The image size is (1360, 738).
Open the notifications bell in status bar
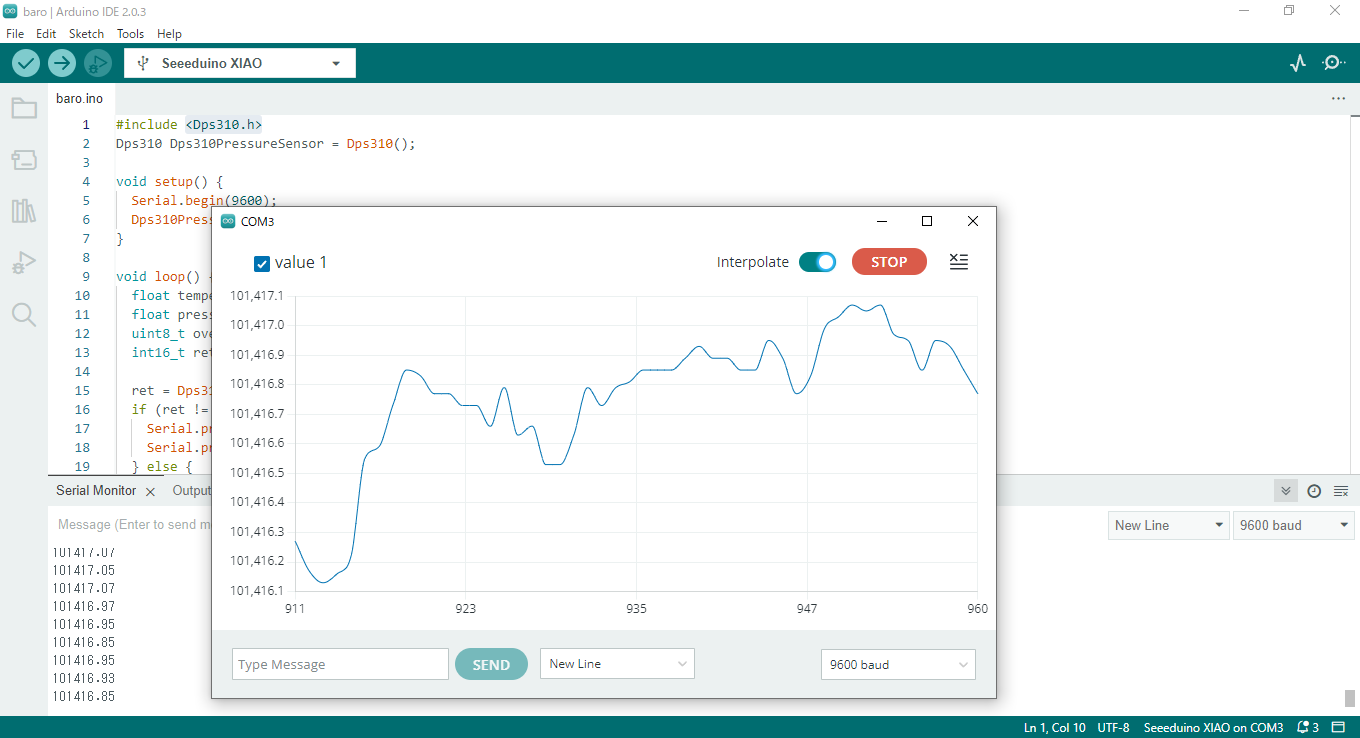point(1308,727)
